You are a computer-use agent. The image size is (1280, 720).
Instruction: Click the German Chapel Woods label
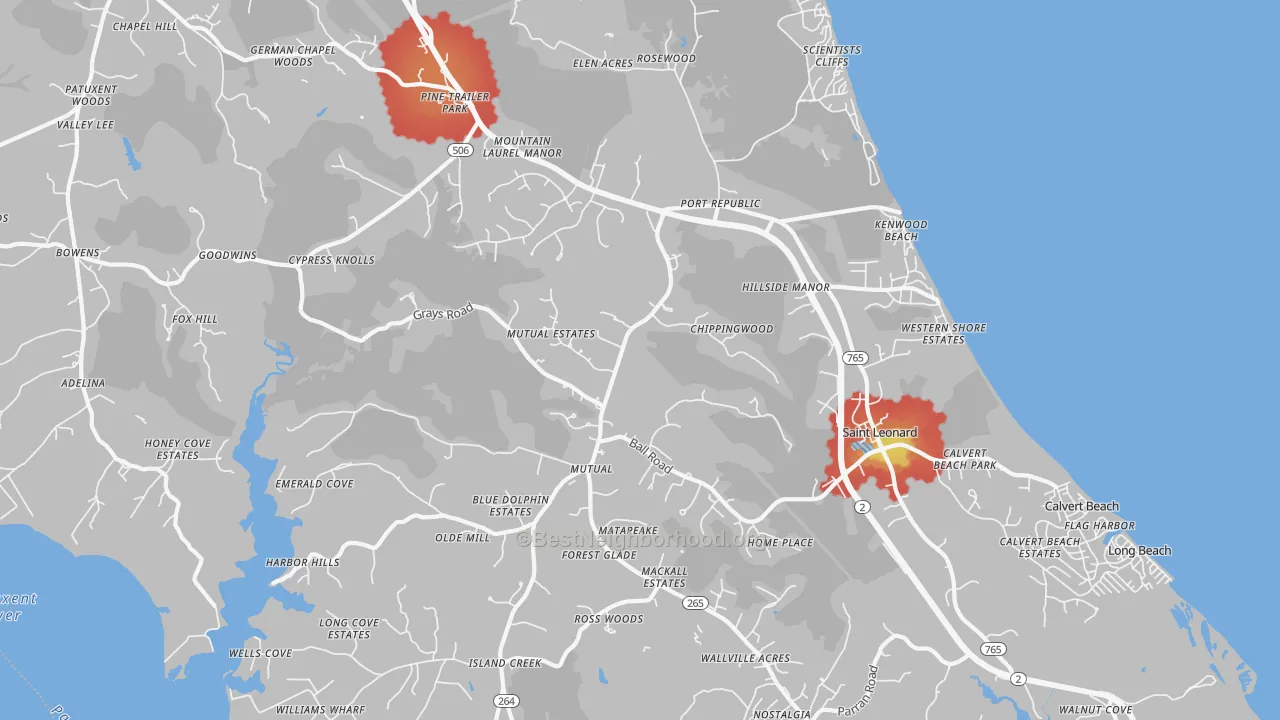coord(293,56)
